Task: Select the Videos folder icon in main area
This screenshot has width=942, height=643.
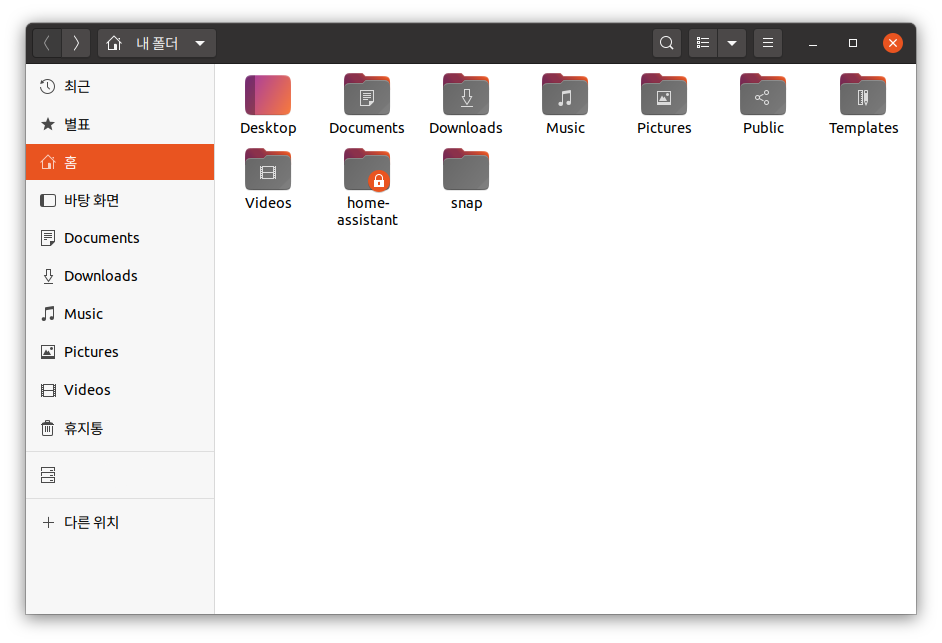Action: click(x=268, y=169)
